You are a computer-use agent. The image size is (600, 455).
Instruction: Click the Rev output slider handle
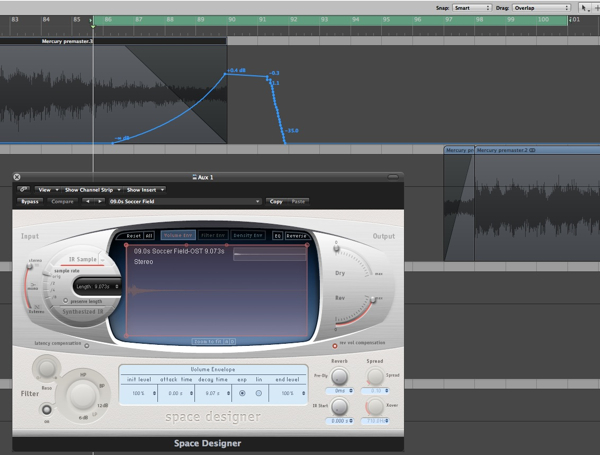click(373, 300)
